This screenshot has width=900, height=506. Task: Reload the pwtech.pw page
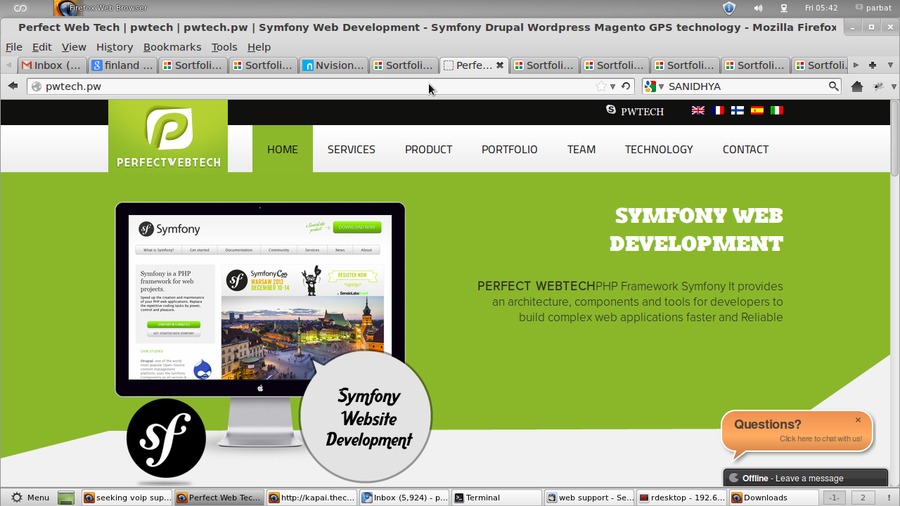[626, 86]
